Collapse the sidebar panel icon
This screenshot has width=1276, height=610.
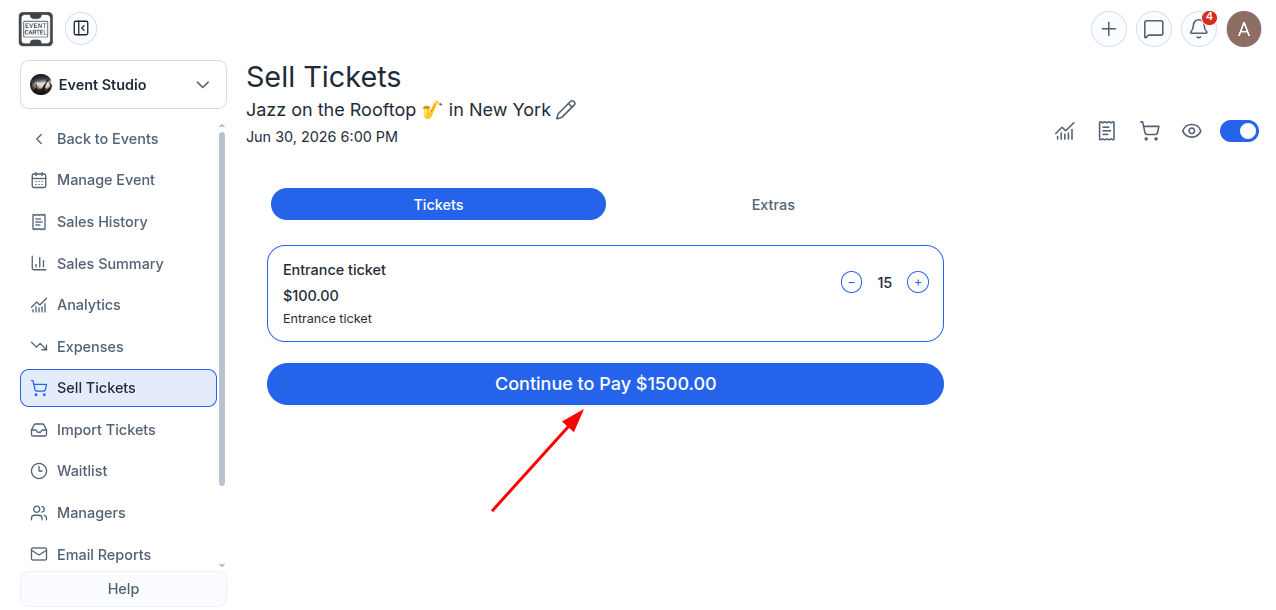(x=81, y=28)
